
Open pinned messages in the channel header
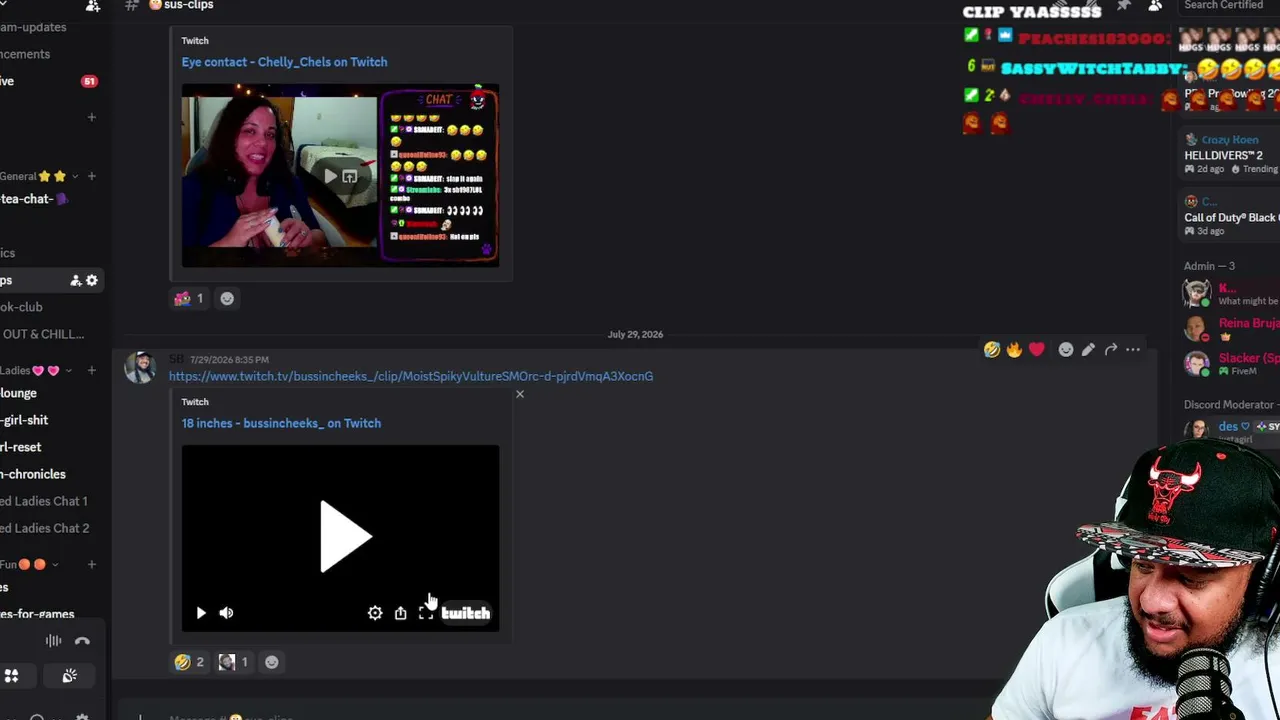[x=1124, y=6]
